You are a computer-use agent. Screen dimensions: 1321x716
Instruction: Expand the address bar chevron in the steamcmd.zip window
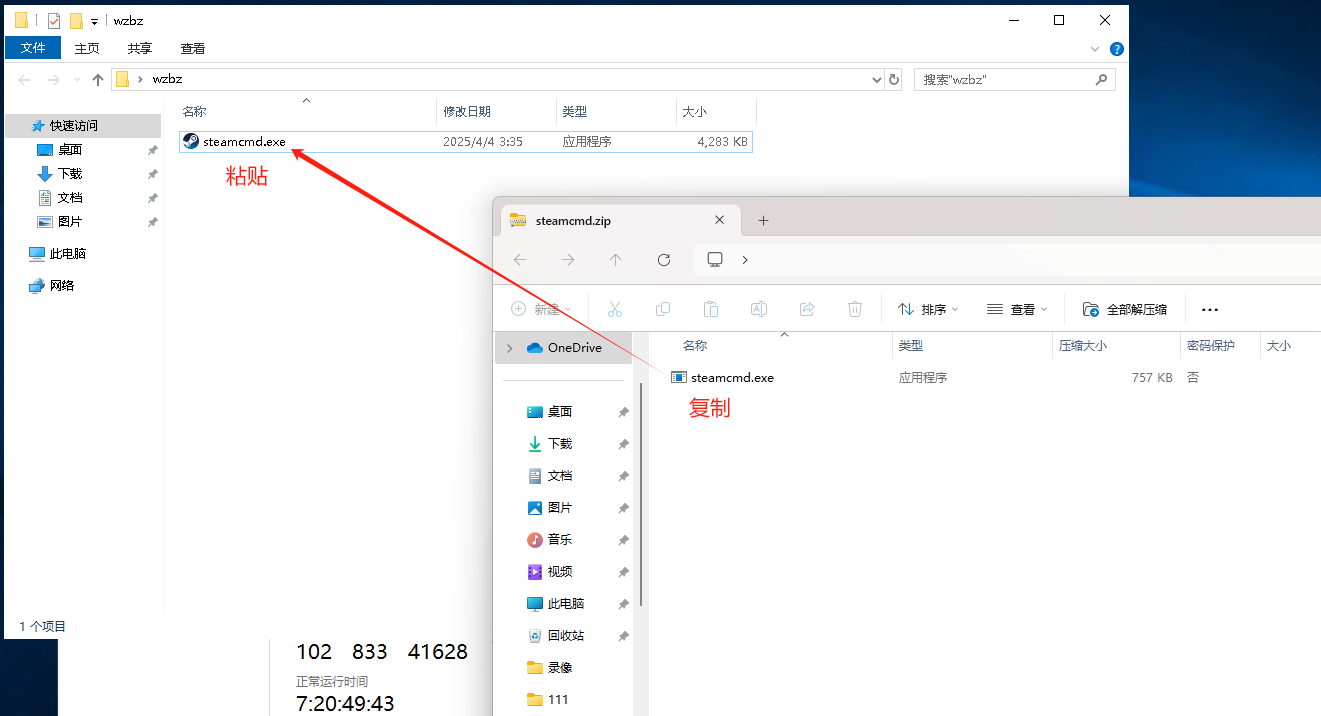tap(745, 259)
